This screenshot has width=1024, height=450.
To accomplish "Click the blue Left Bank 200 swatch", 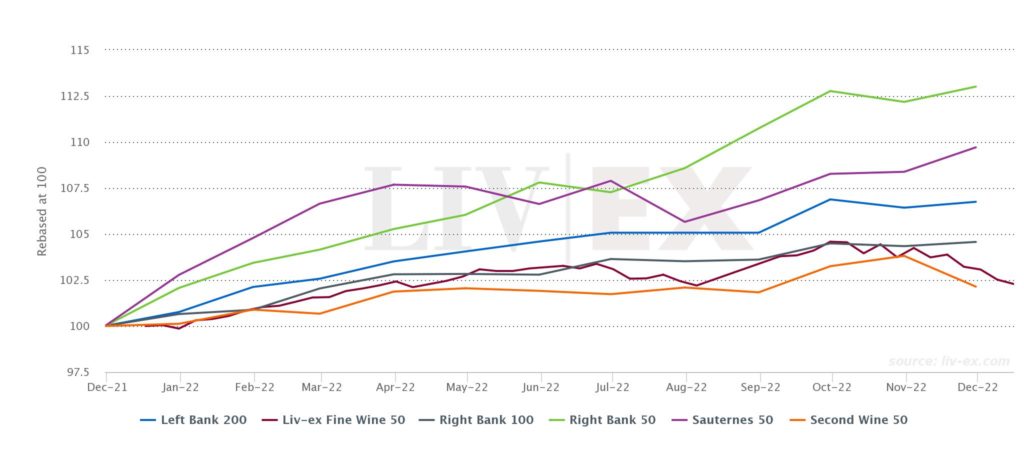I will point(147,420).
